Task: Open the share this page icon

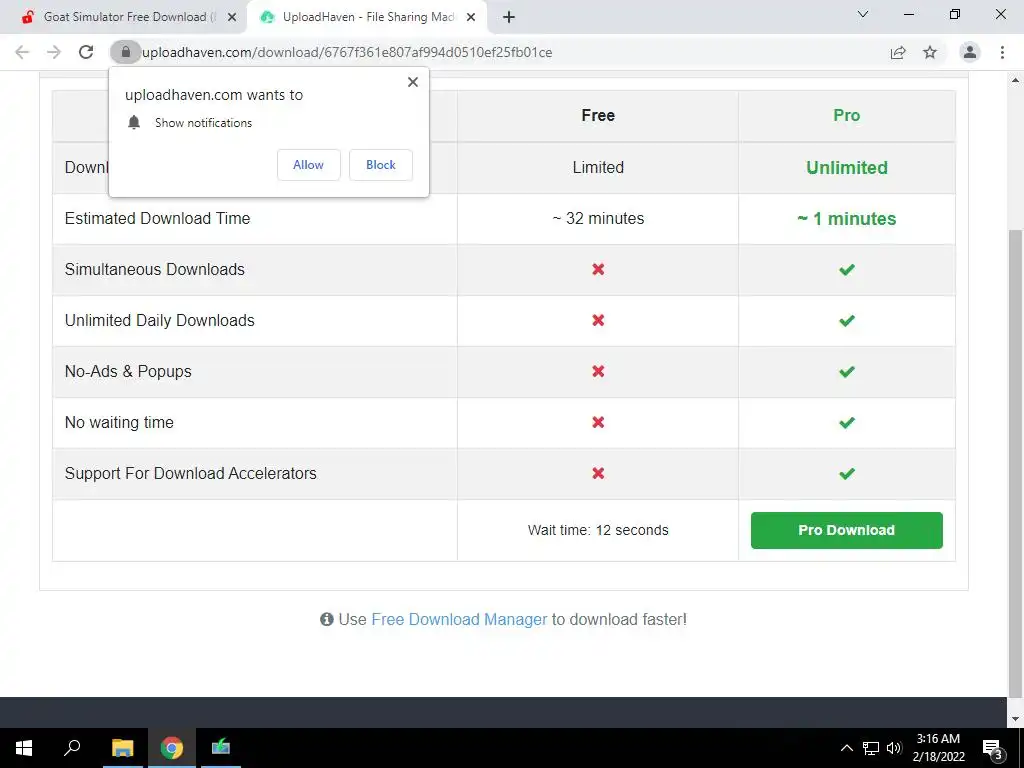Action: tap(898, 52)
